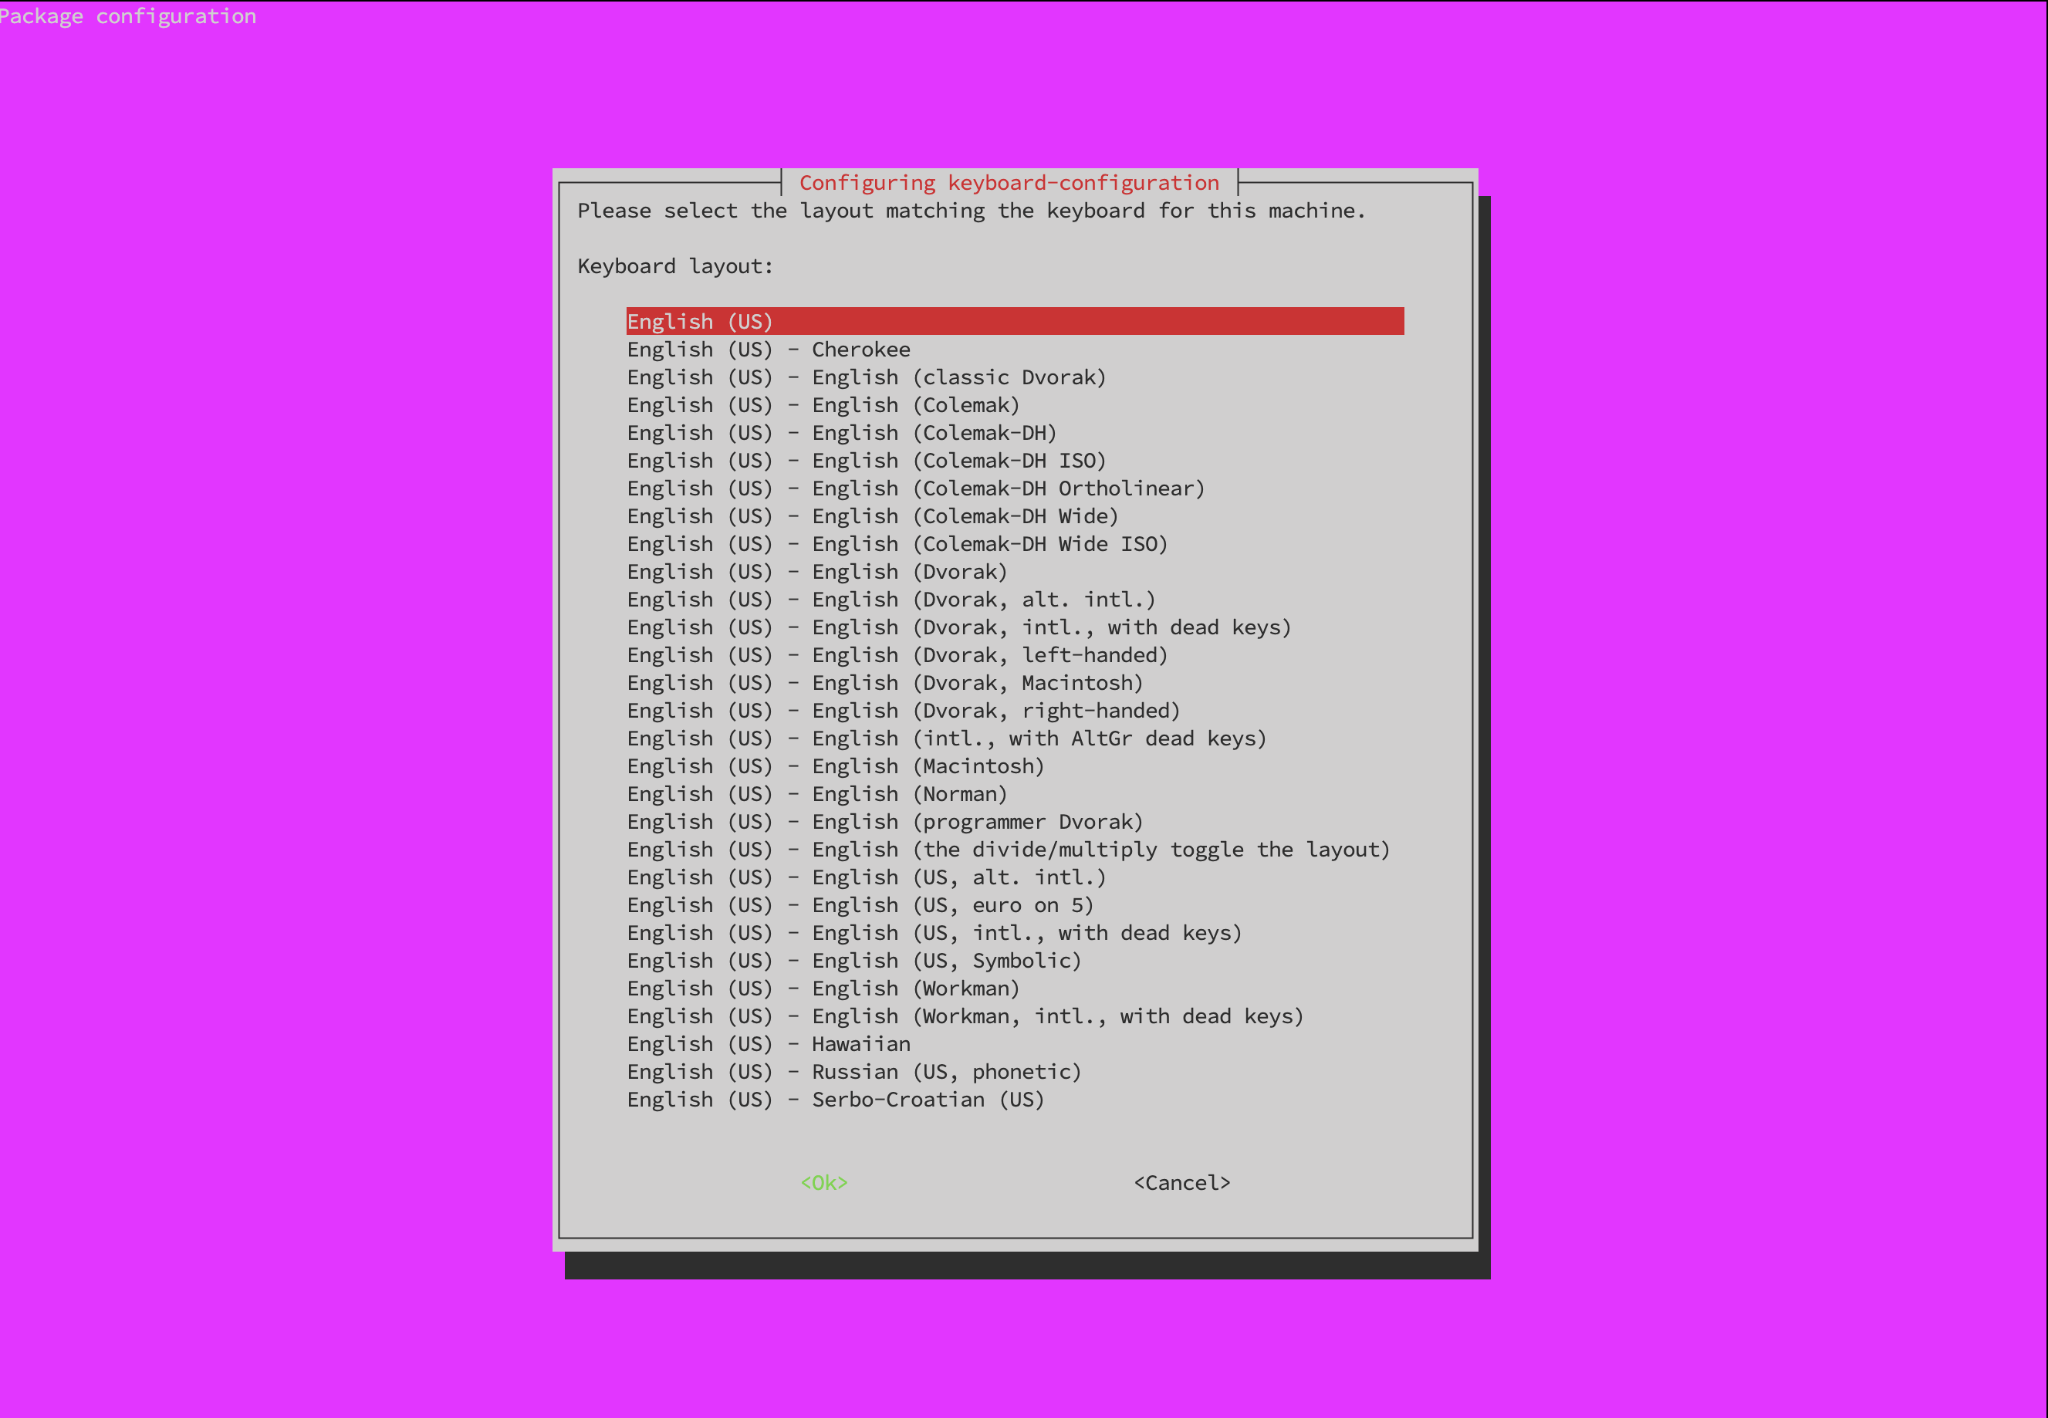Select programmer Dvorak layout
This screenshot has height=1418, width=2048.
click(884, 822)
